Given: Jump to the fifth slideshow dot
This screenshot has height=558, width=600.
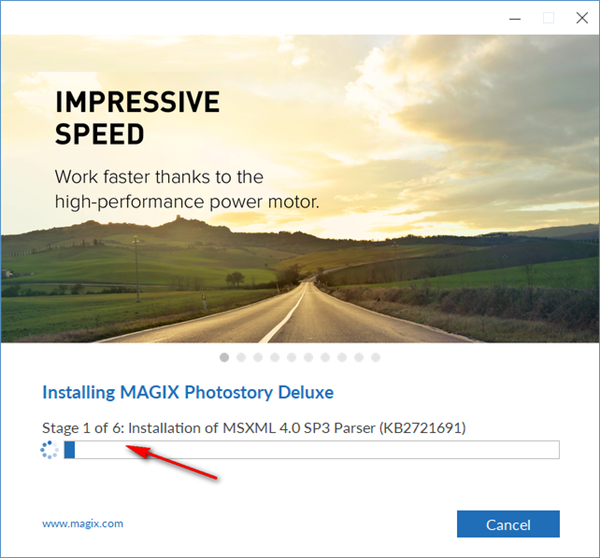Looking at the screenshot, I should click(292, 357).
